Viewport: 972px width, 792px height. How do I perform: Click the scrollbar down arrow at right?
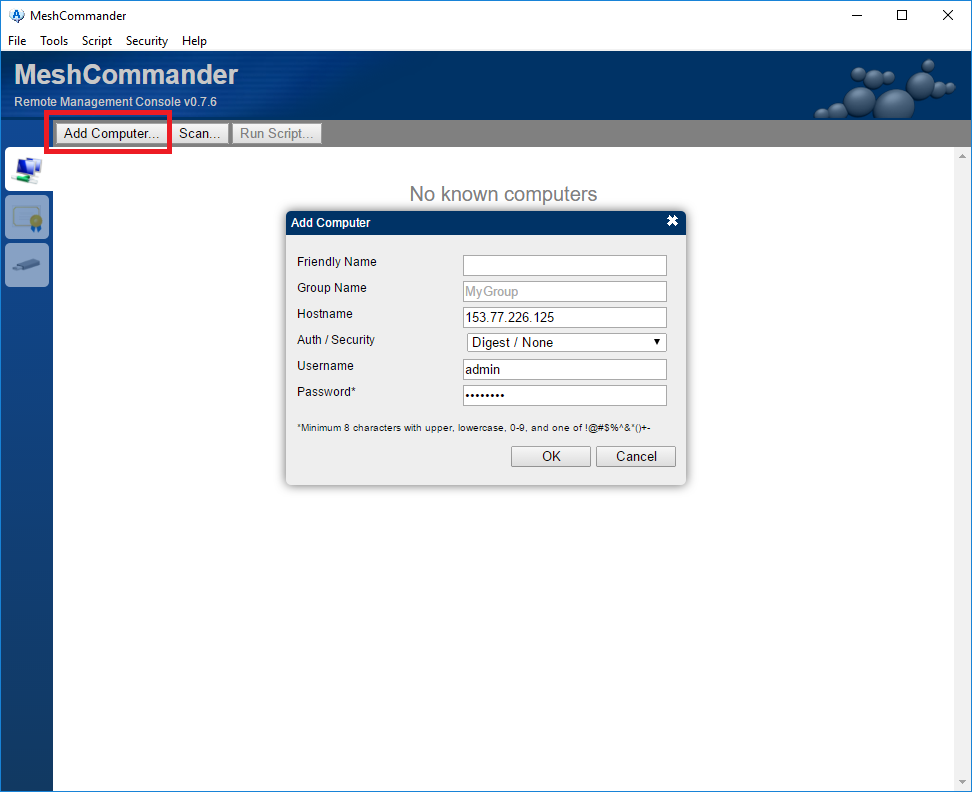click(x=962, y=782)
